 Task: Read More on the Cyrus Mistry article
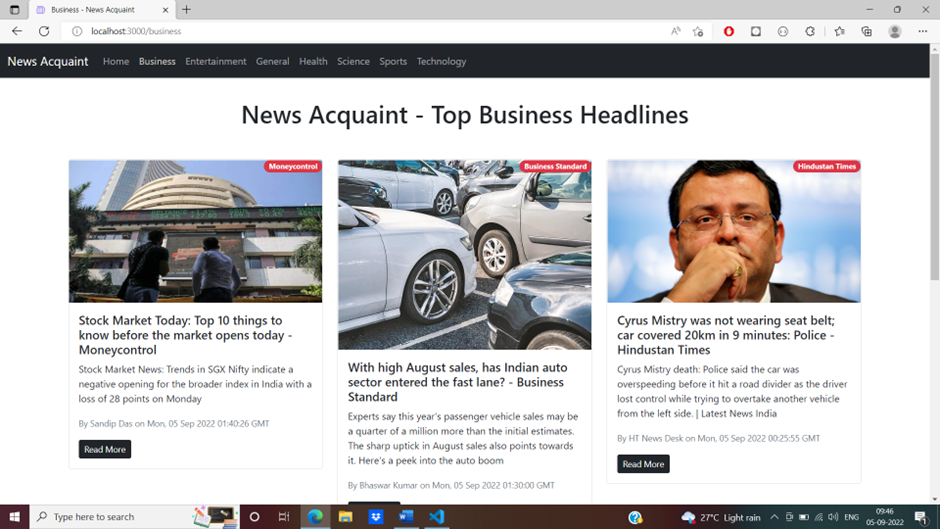click(643, 464)
